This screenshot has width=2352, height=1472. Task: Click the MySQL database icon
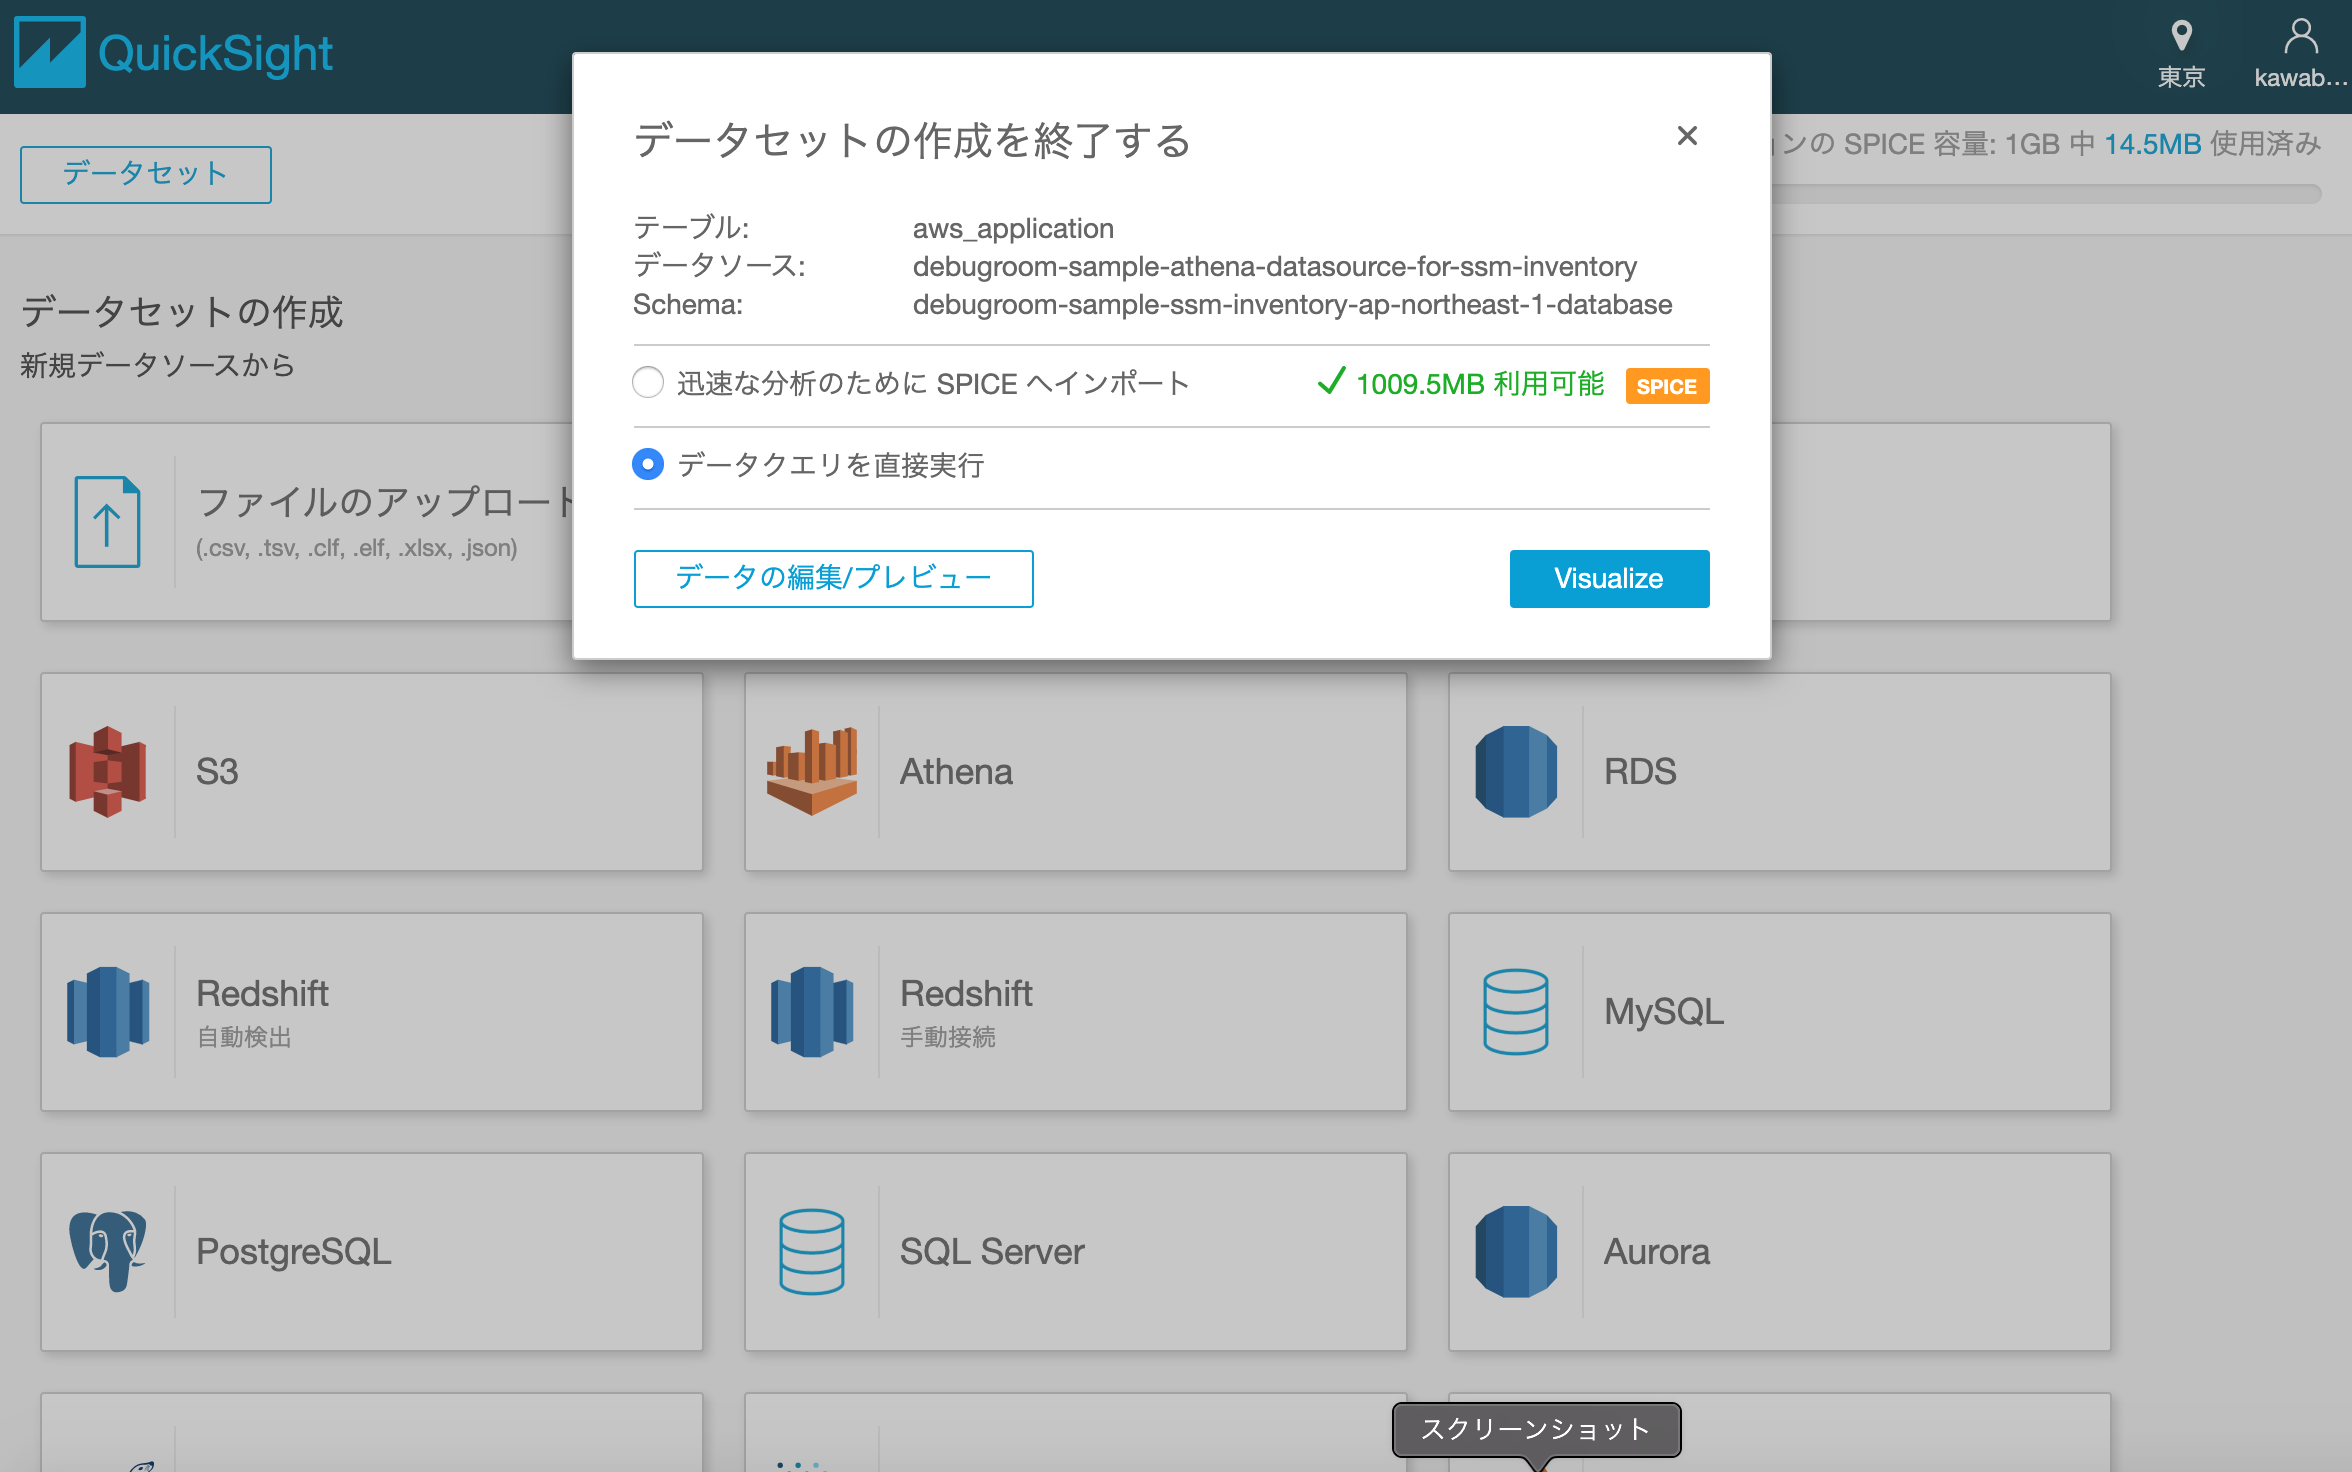(1516, 1012)
